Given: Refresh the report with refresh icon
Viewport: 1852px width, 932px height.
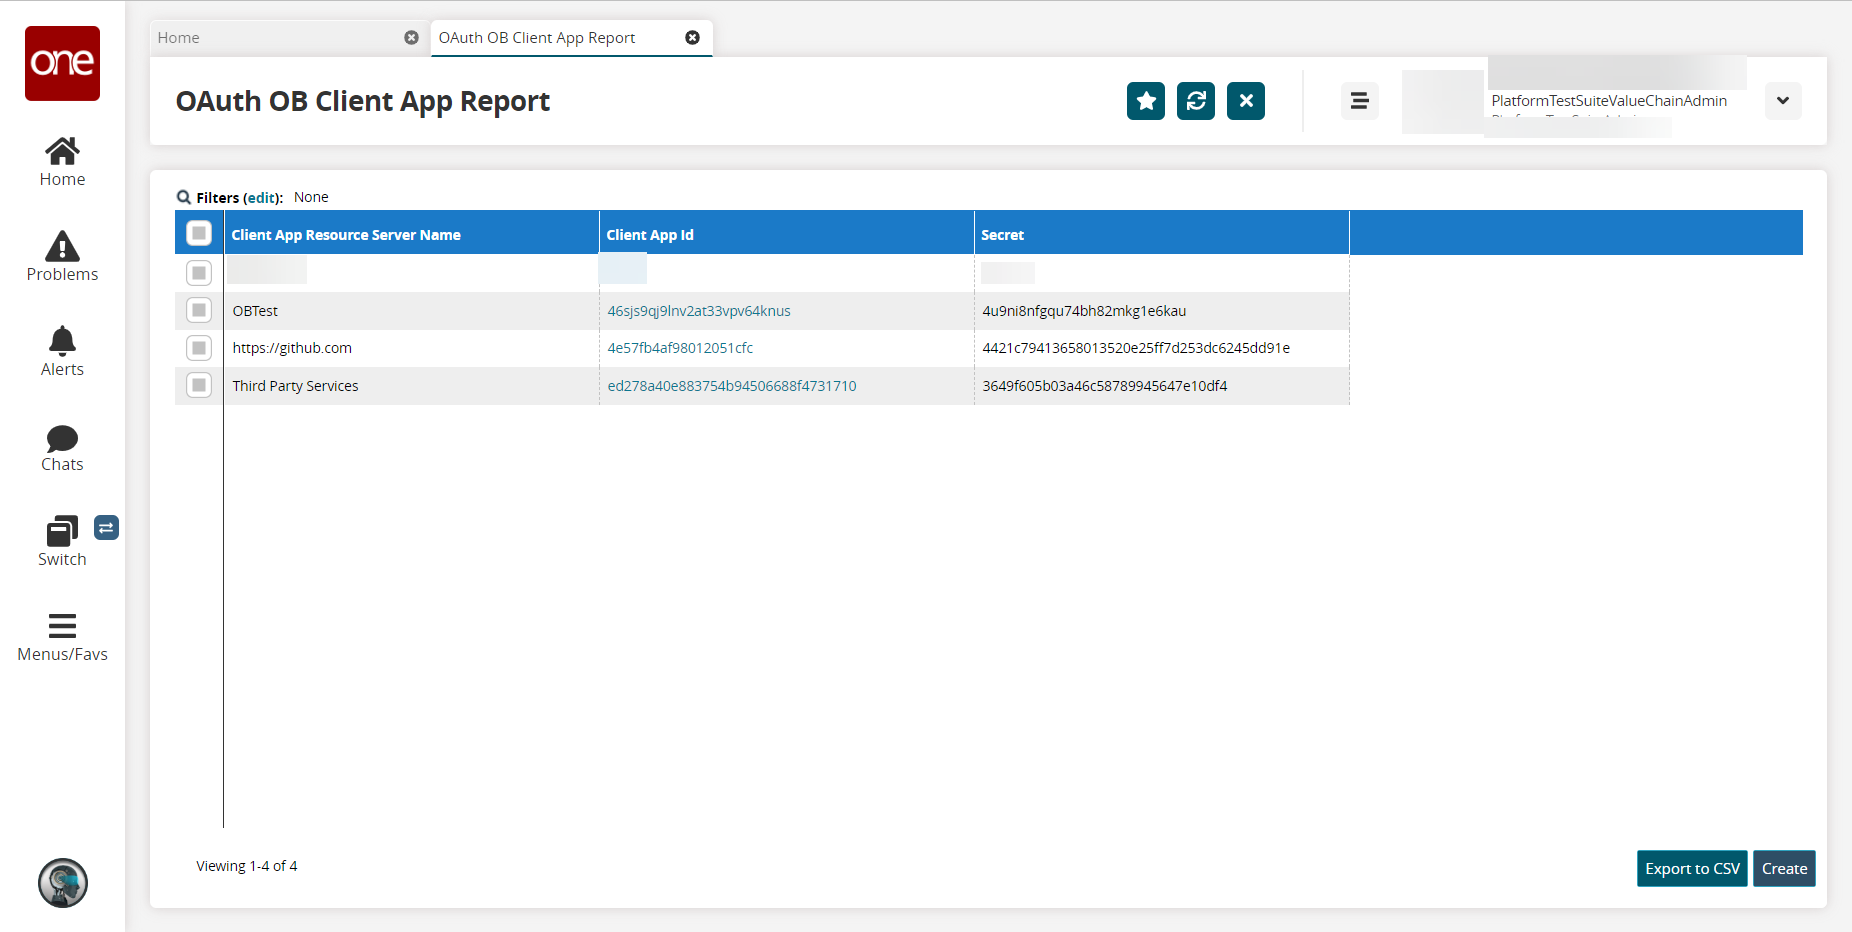Looking at the screenshot, I should click(1196, 101).
